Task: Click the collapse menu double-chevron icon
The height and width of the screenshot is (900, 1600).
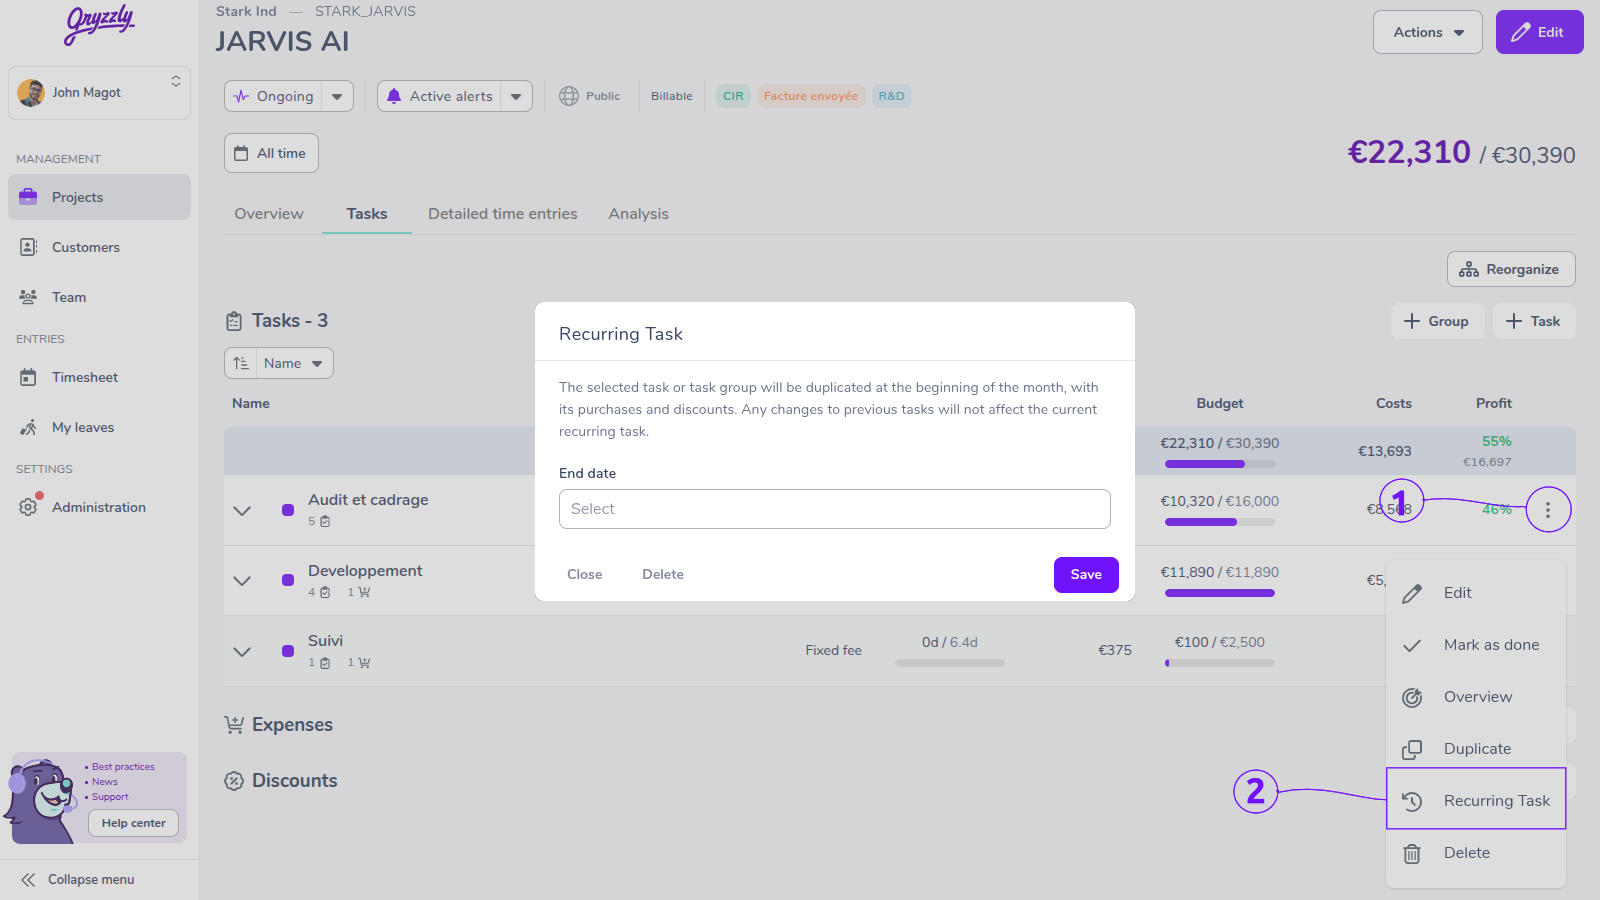Action: coord(28,880)
